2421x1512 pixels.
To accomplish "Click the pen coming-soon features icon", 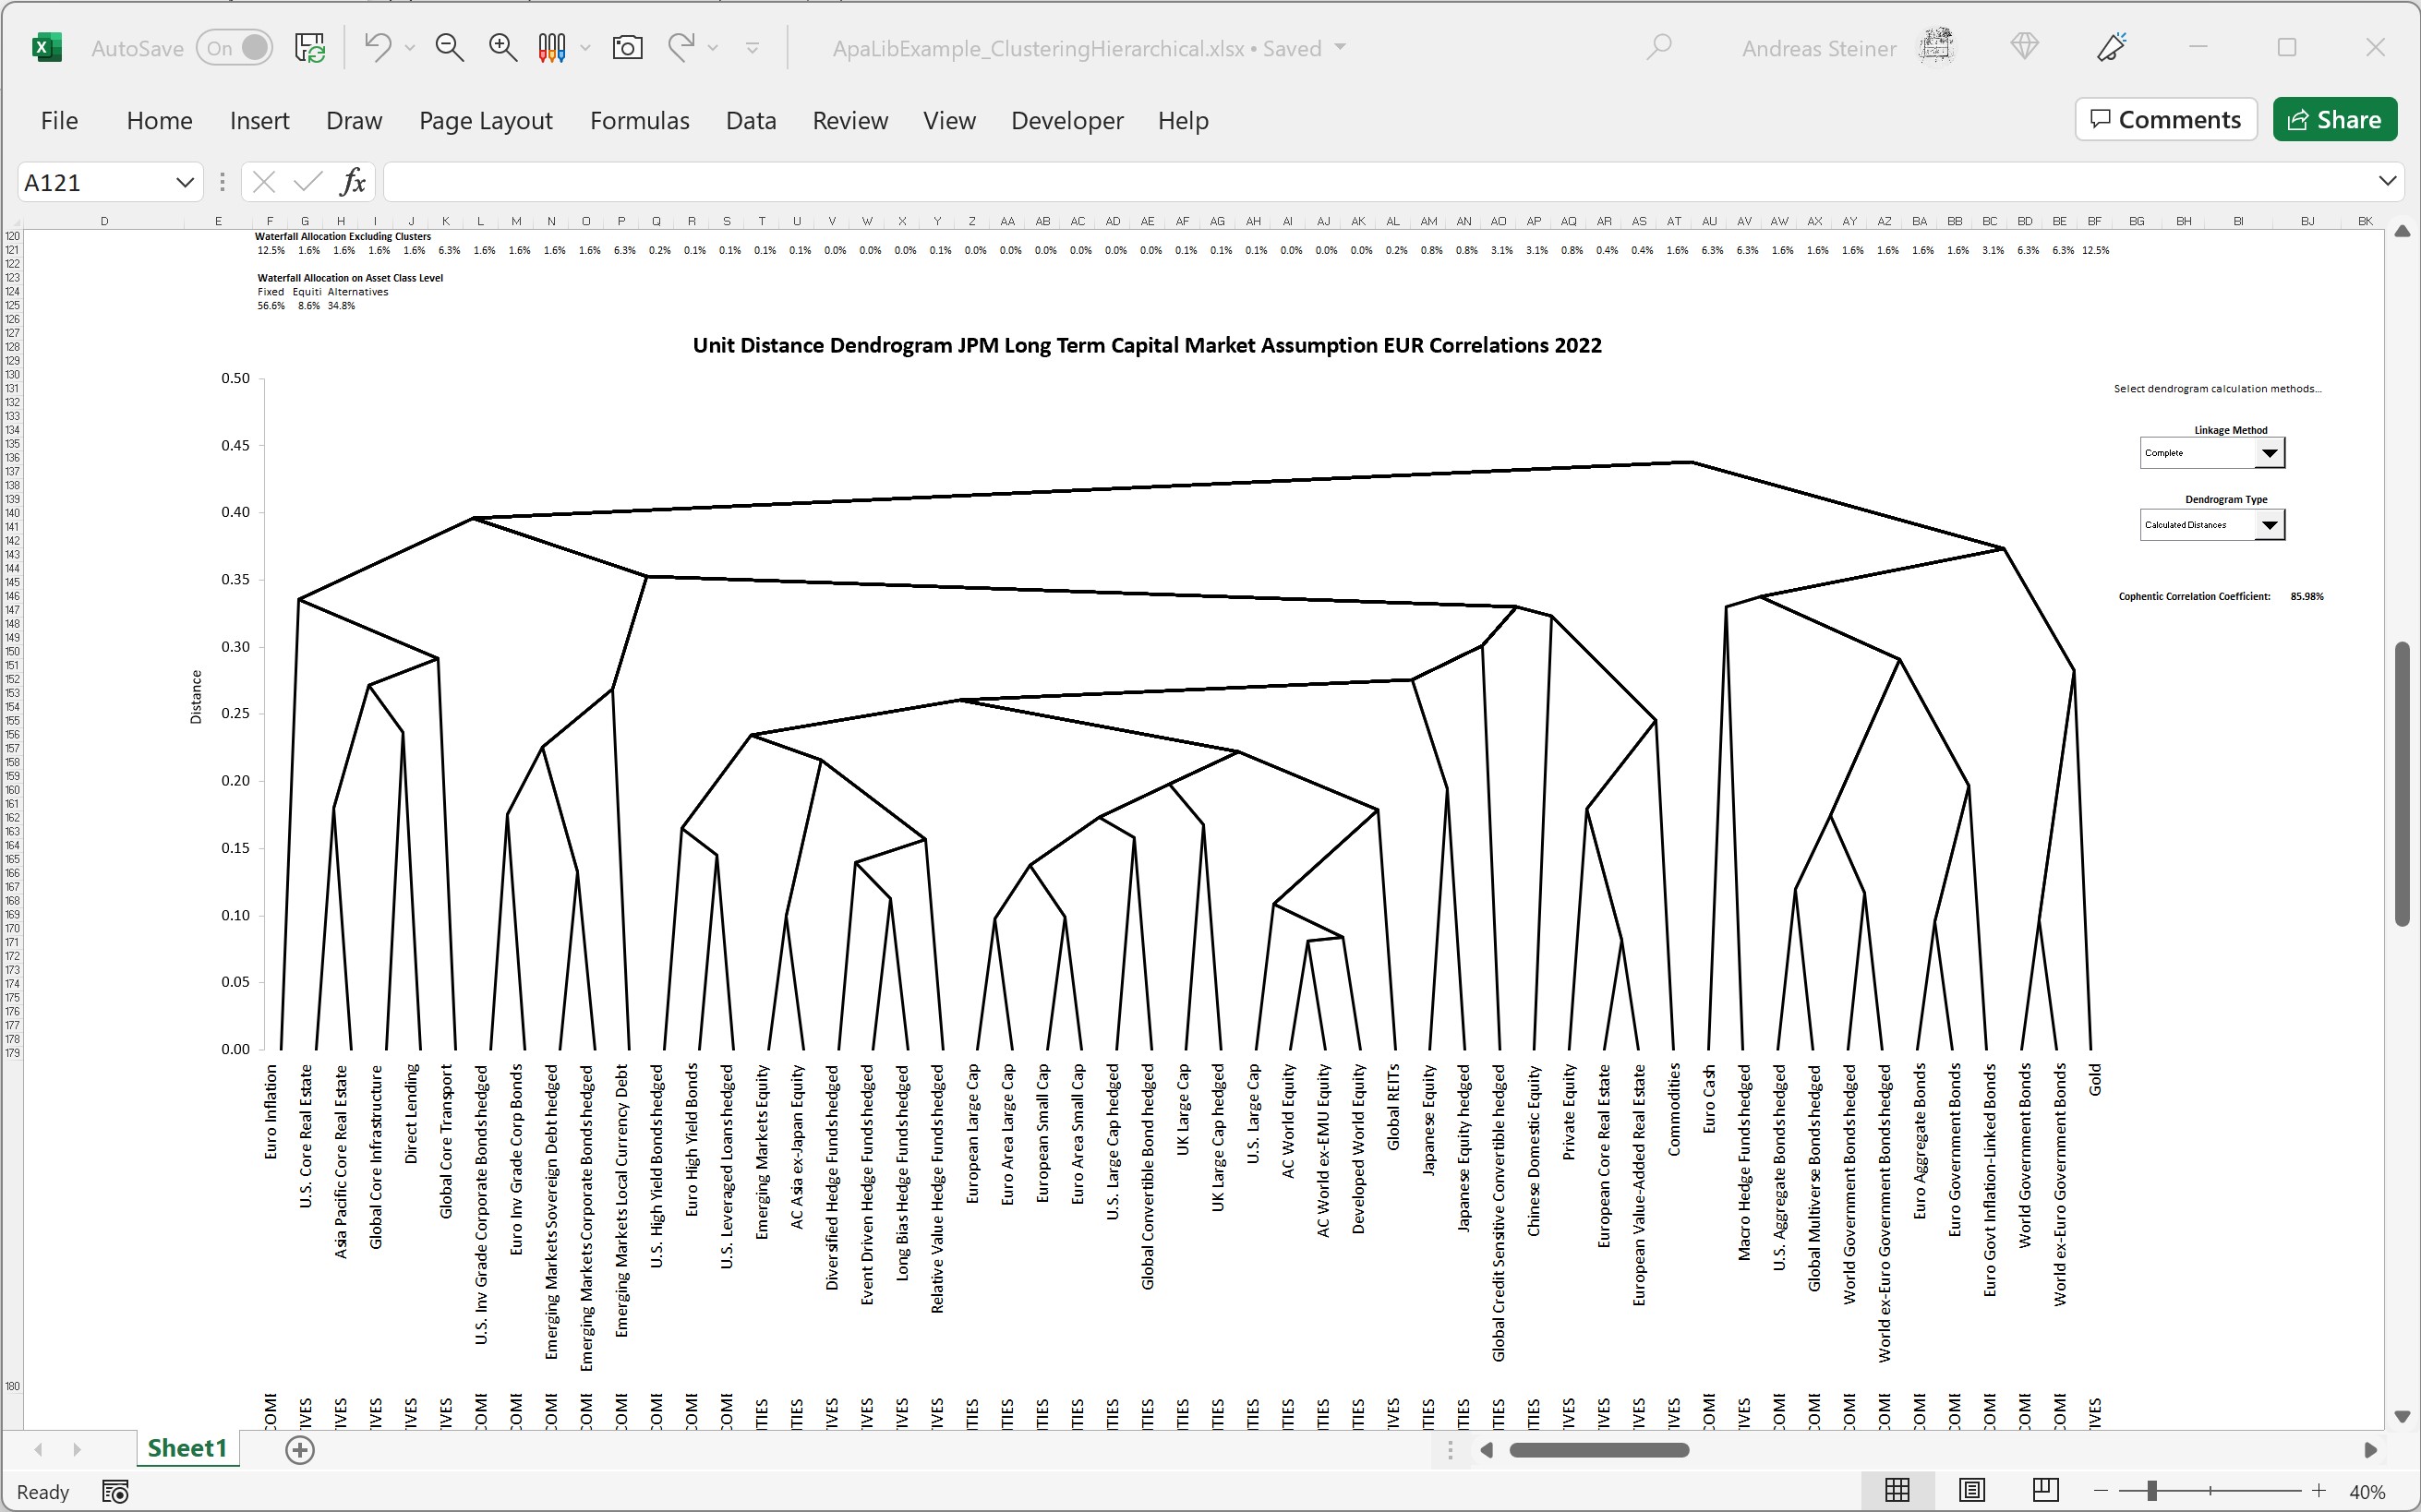I will coord(2112,47).
